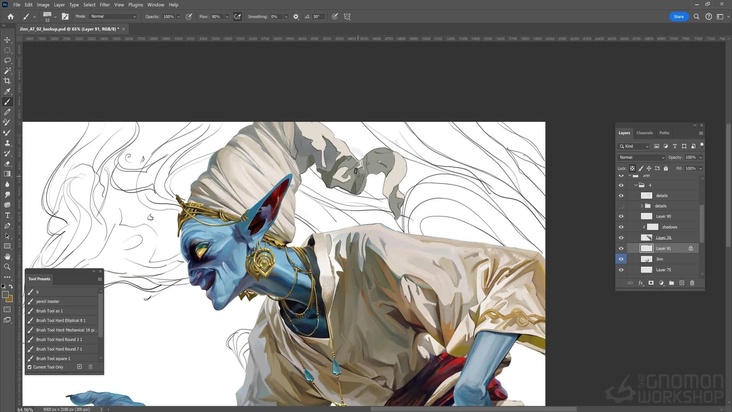Toggle pressure for opacity

189,16
